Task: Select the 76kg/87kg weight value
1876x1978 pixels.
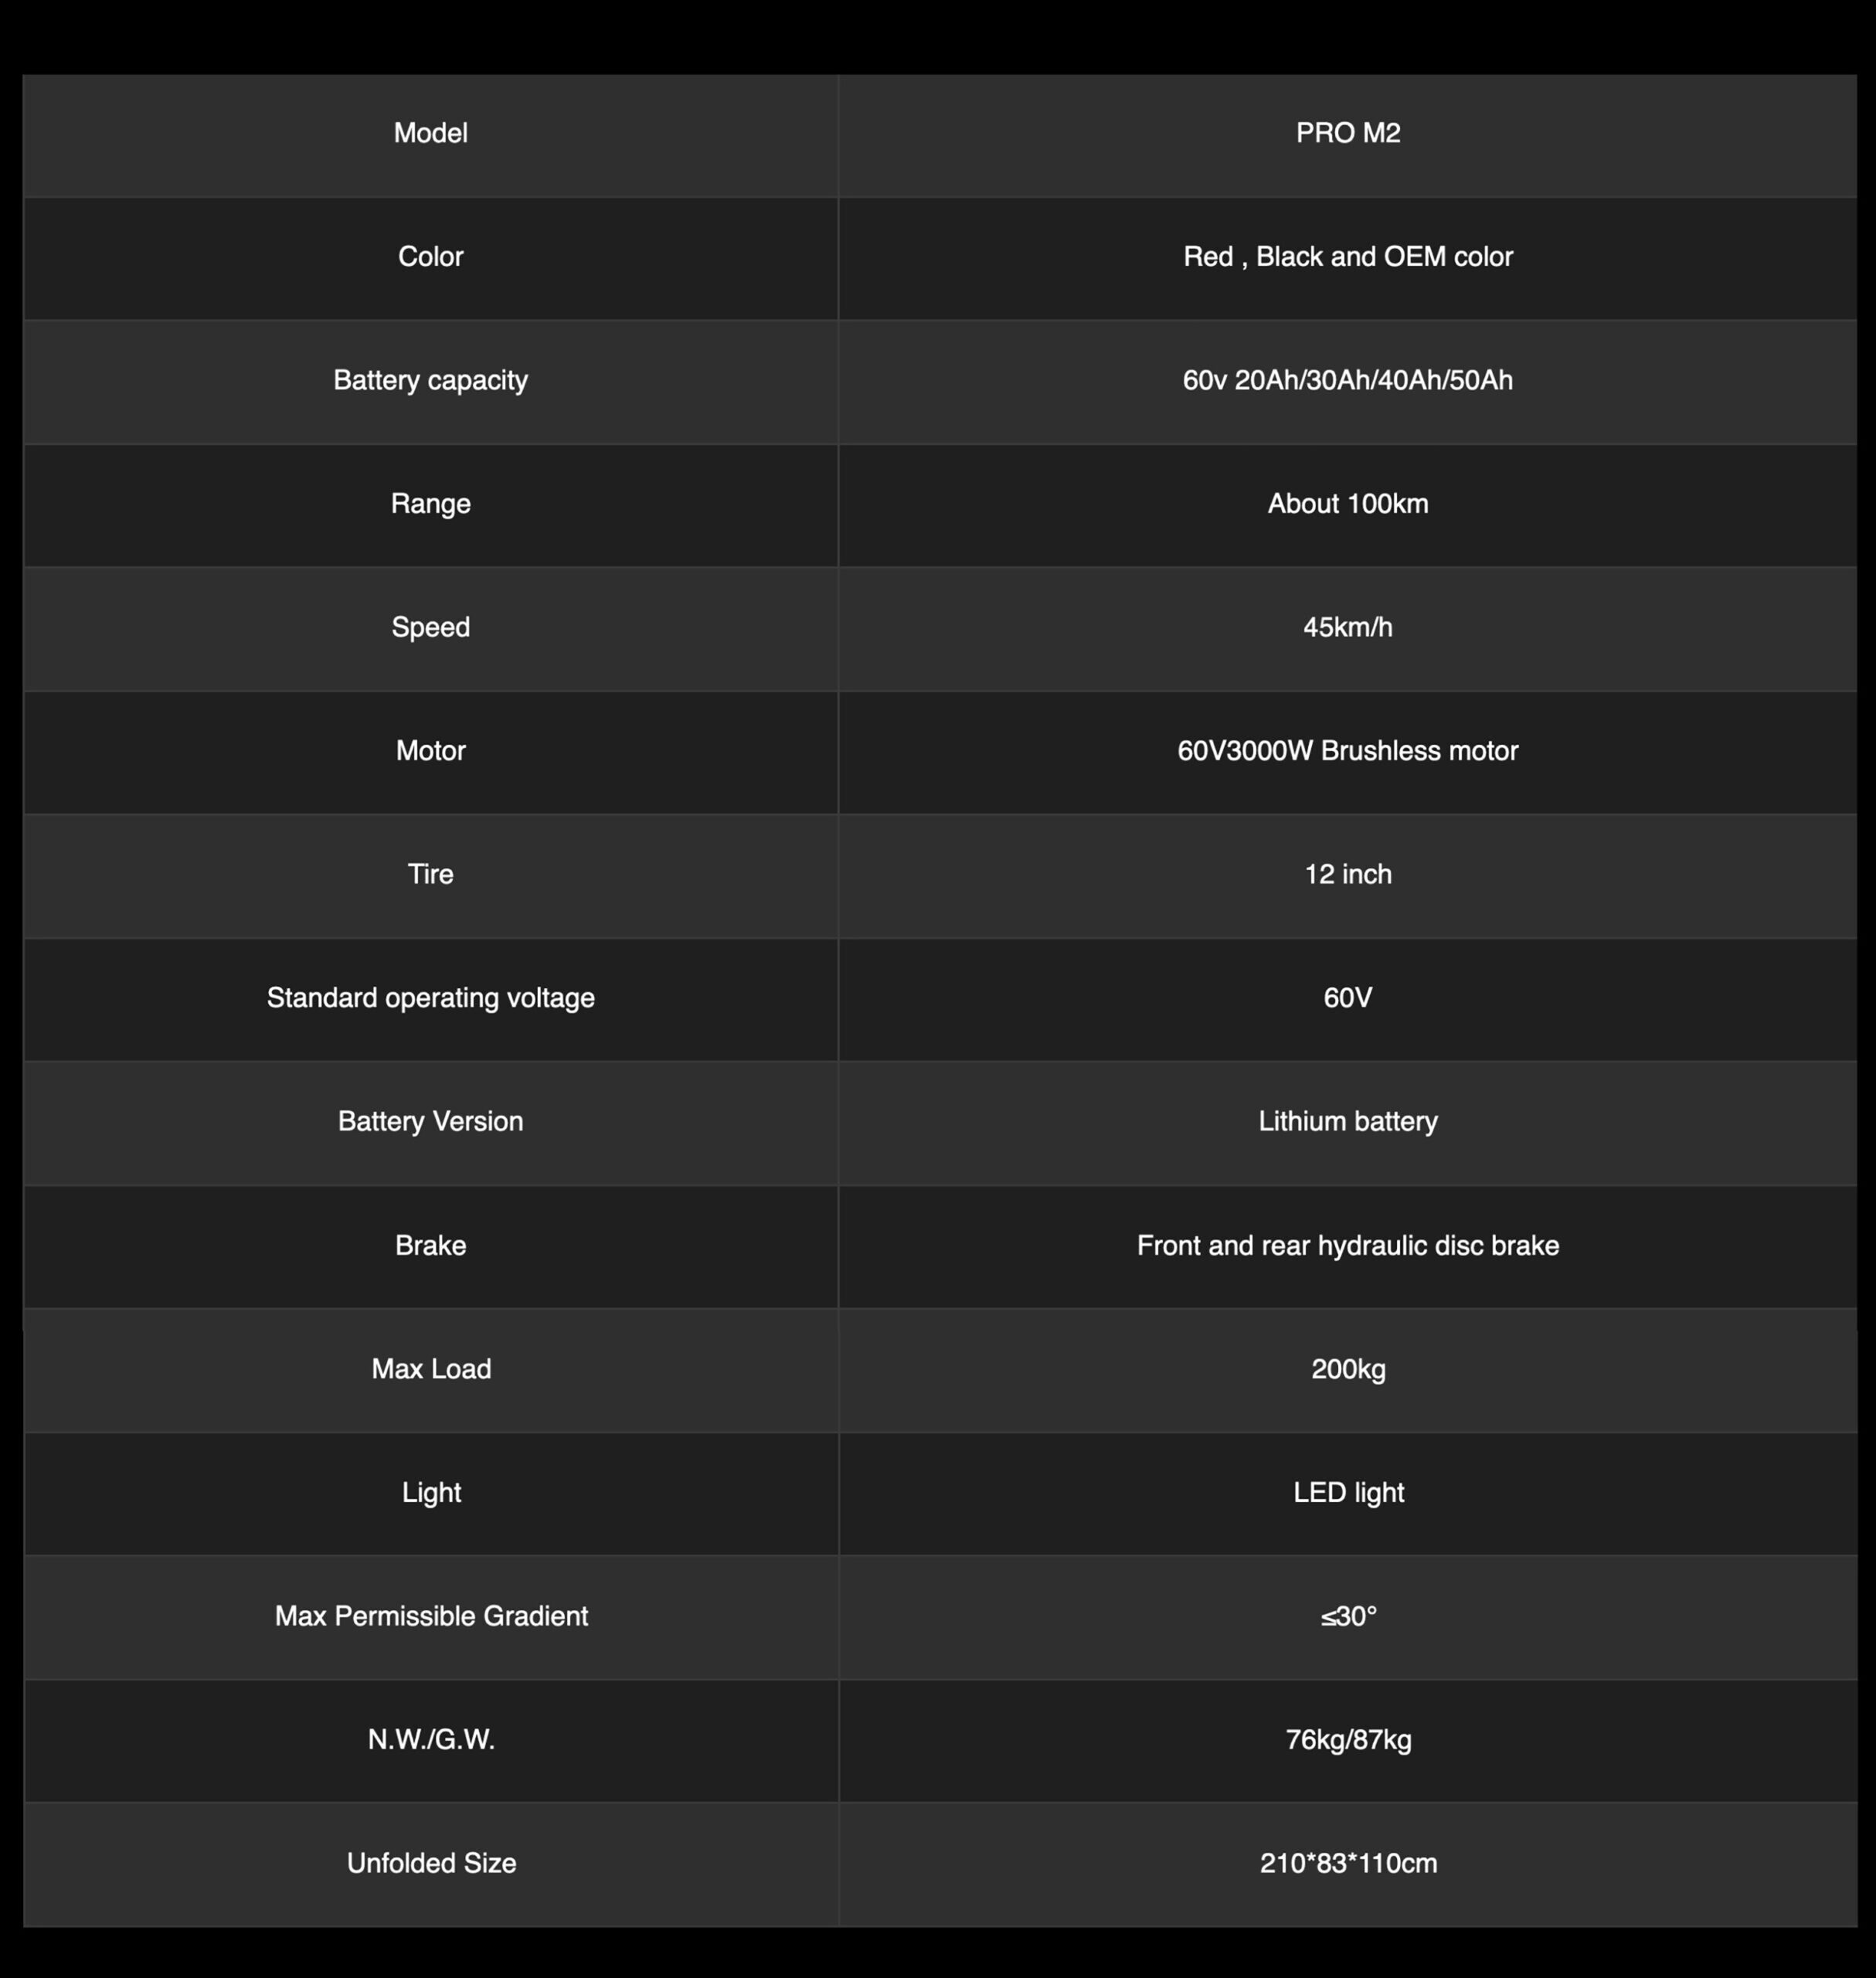Action: (1347, 1740)
